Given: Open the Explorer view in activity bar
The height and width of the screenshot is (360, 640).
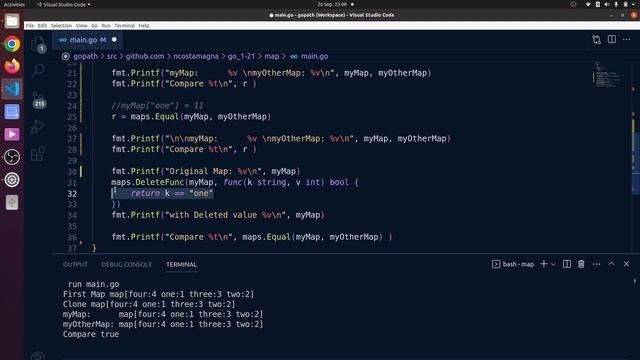Looking at the screenshot, I should click(38, 44).
